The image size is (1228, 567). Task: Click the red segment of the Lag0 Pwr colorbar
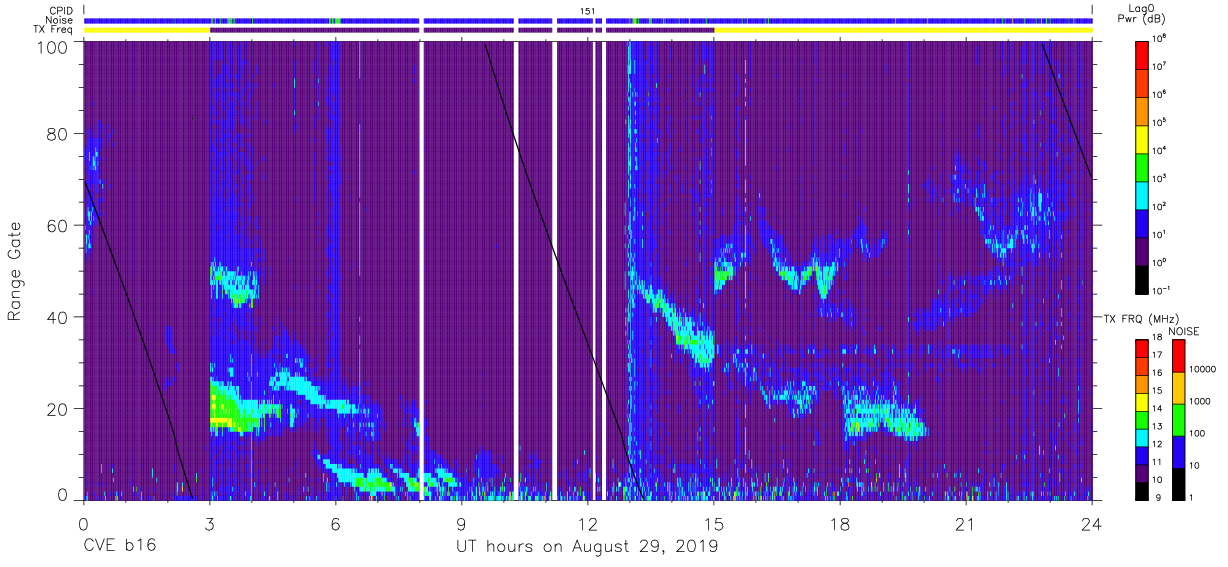pyautogui.click(x=1143, y=55)
